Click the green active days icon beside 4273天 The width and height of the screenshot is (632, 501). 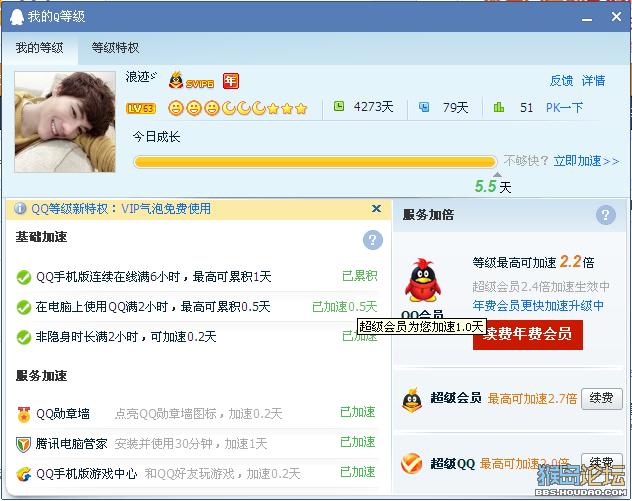point(339,106)
